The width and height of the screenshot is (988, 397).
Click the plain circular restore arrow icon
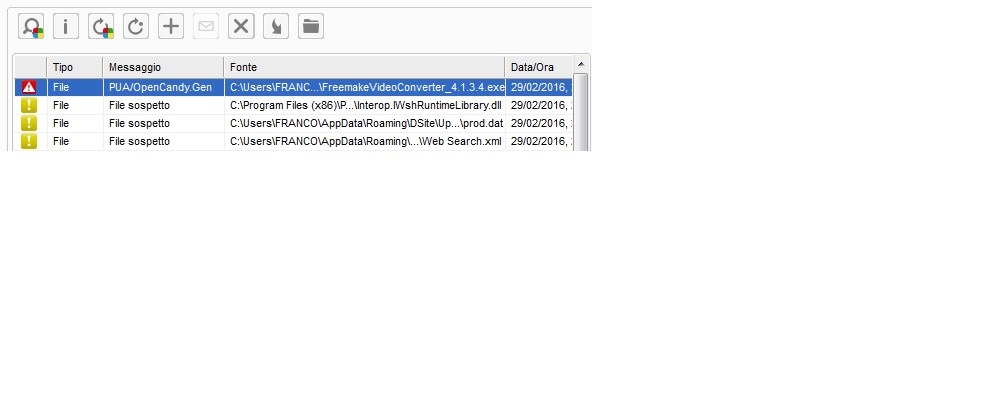point(136,26)
